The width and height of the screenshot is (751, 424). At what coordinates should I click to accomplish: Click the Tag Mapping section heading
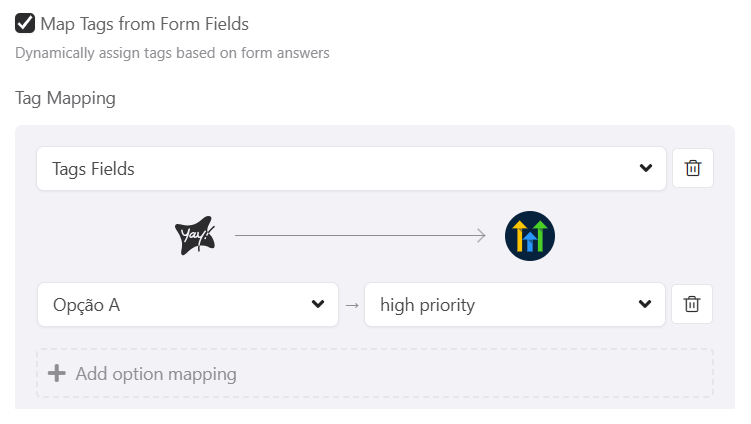pyautogui.click(x=66, y=98)
